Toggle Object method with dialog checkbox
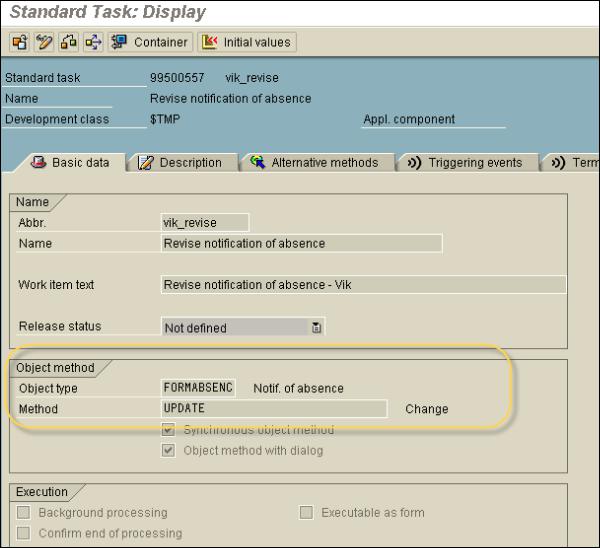This screenshot has width=600, height=548. coord(168,451)
